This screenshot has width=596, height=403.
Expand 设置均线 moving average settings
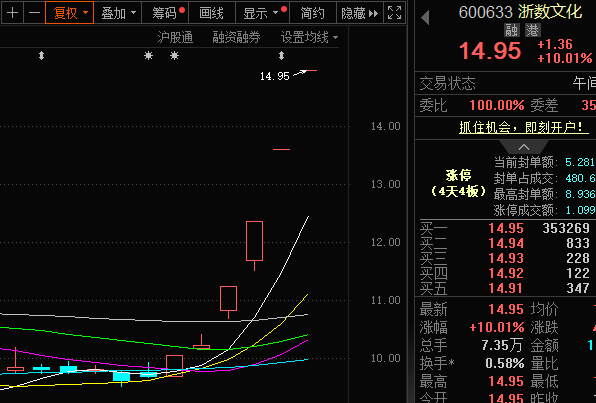coord(309,37)
